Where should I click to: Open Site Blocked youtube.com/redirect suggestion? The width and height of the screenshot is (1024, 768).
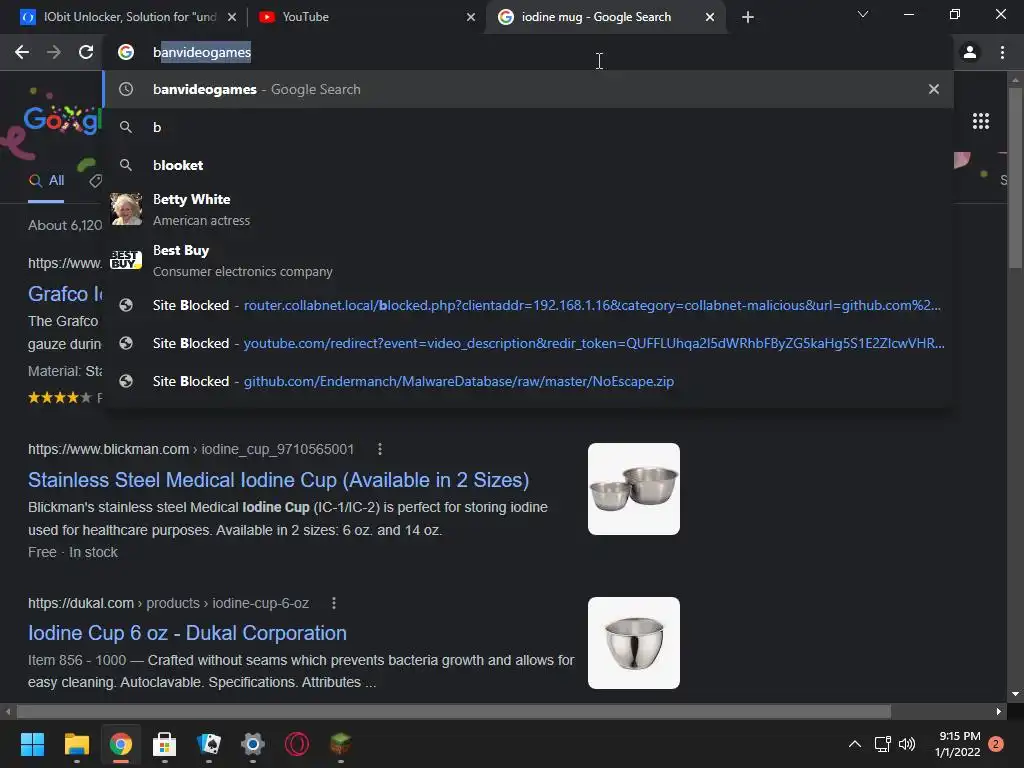coord(528,343)
